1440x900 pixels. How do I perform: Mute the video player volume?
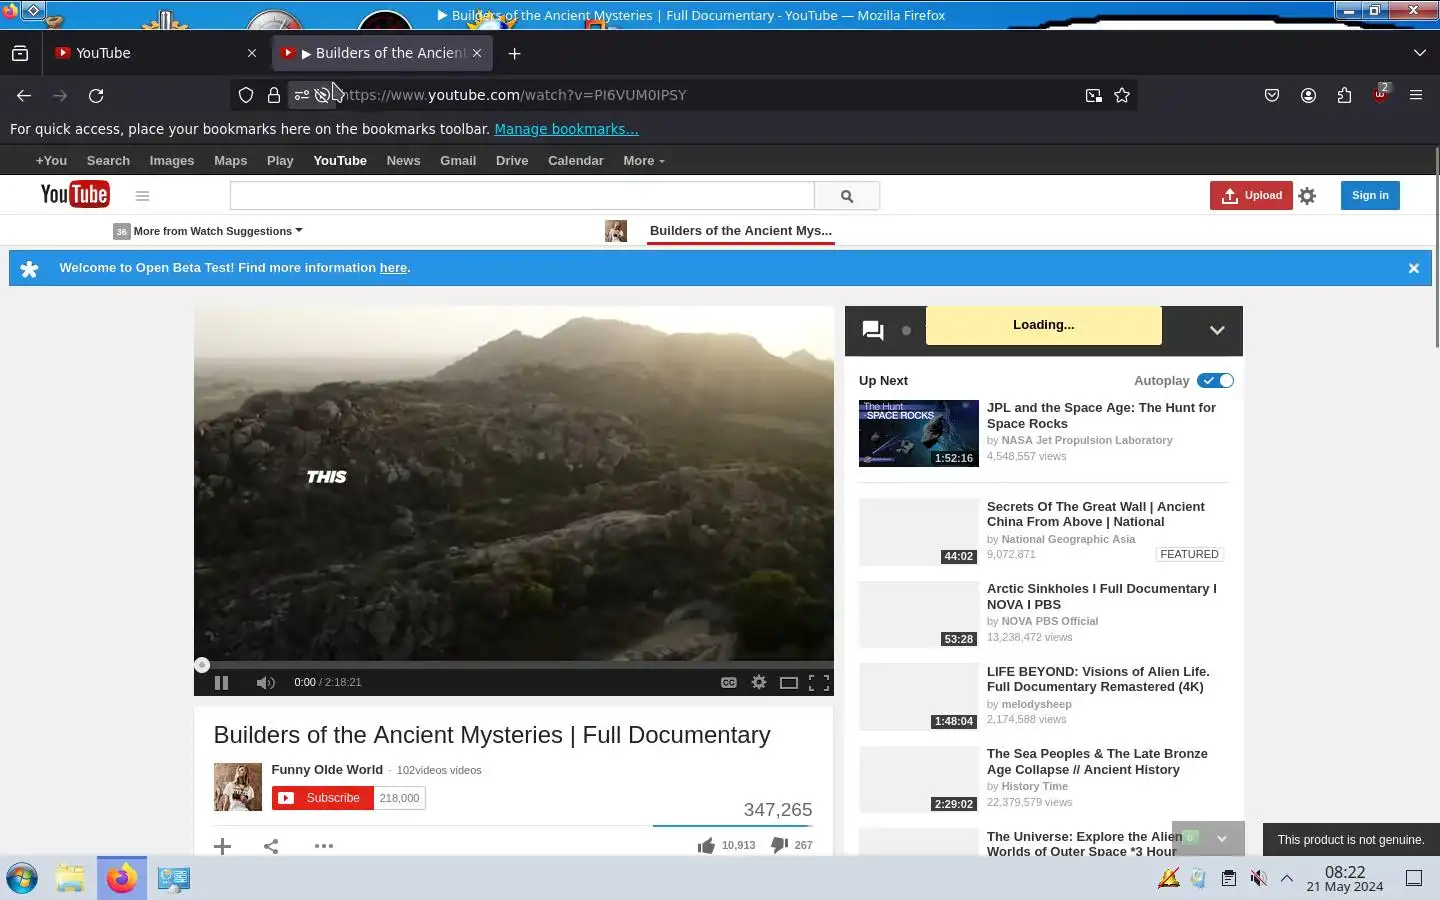pos(265,683)
